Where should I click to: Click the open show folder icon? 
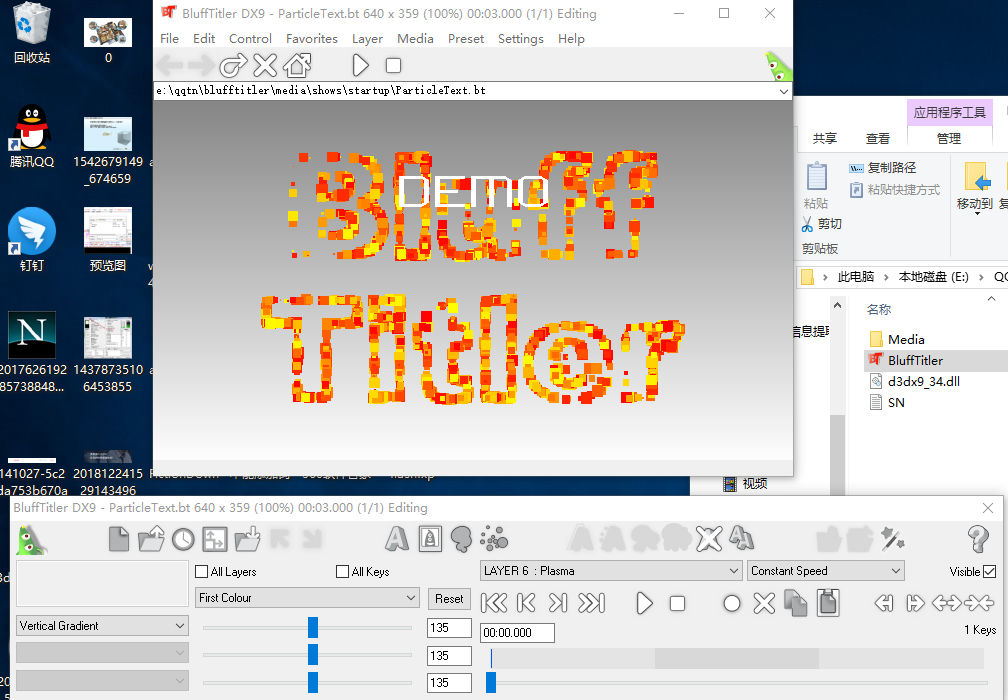click(x=151, y=539)
